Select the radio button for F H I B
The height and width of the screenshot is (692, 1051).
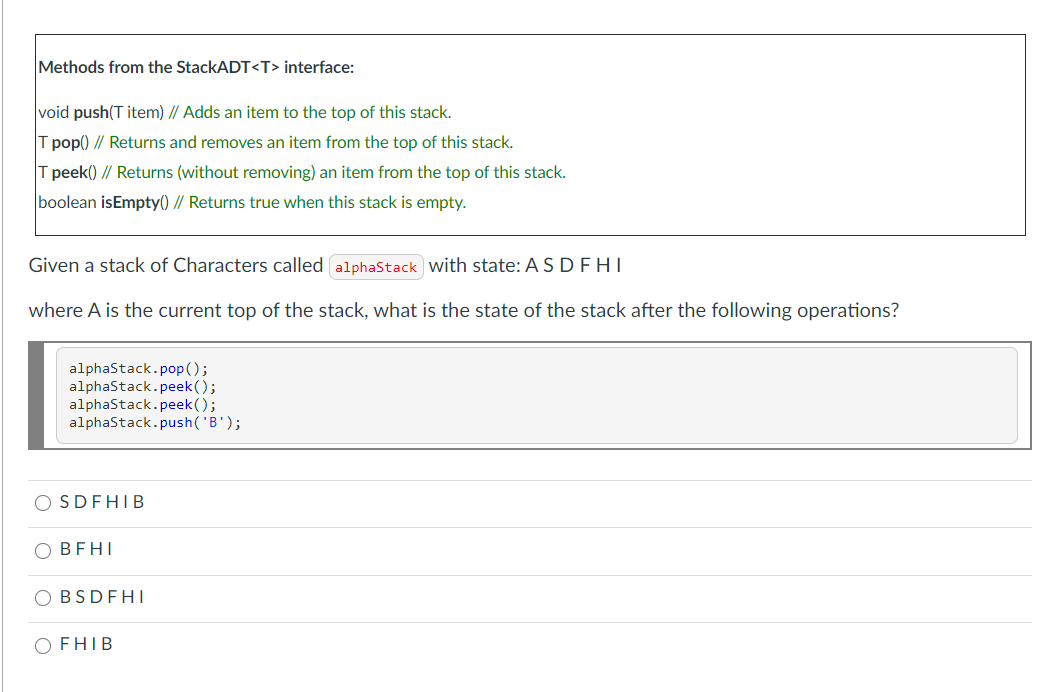click(43, 645)
